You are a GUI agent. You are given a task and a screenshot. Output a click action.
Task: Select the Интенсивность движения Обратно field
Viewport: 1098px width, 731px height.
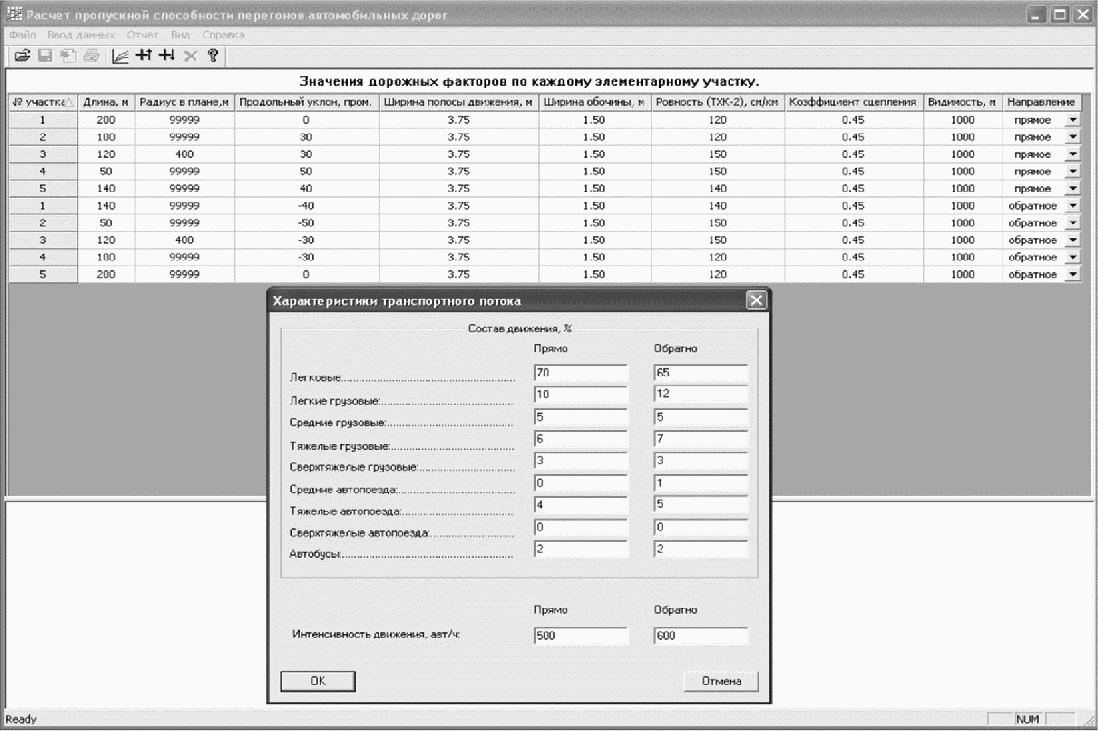coord(700,636)
